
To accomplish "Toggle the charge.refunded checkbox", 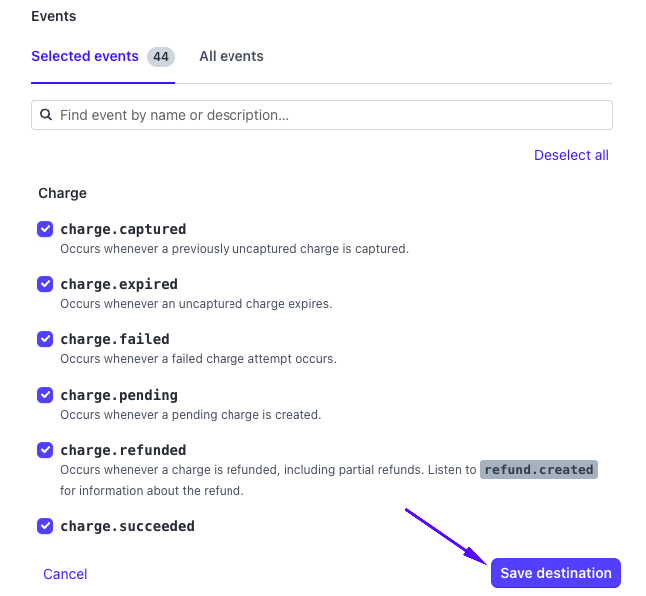I will click(x=45, y=450).
